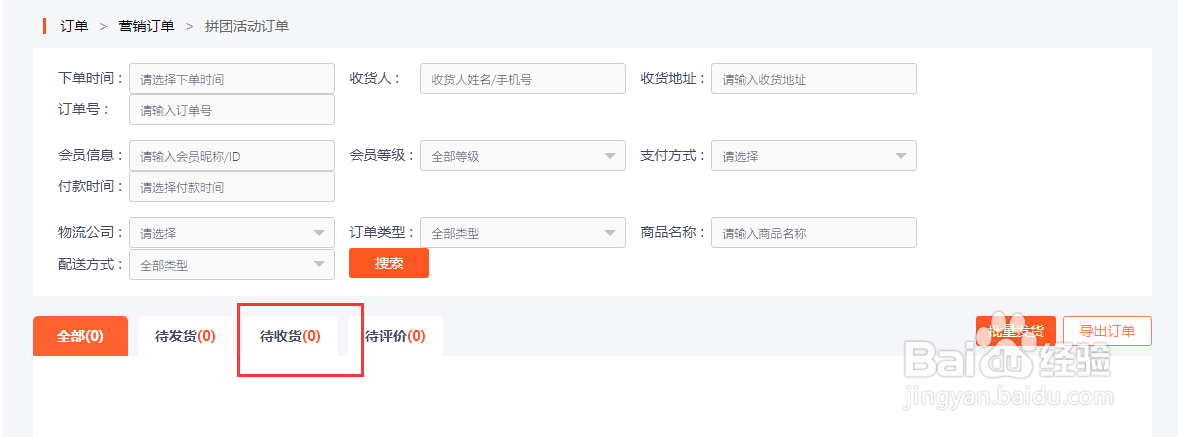The width and height of the screenshot is (1178, 437).
Task: Select the 待收货(0) tab
Action: [290, 336]
